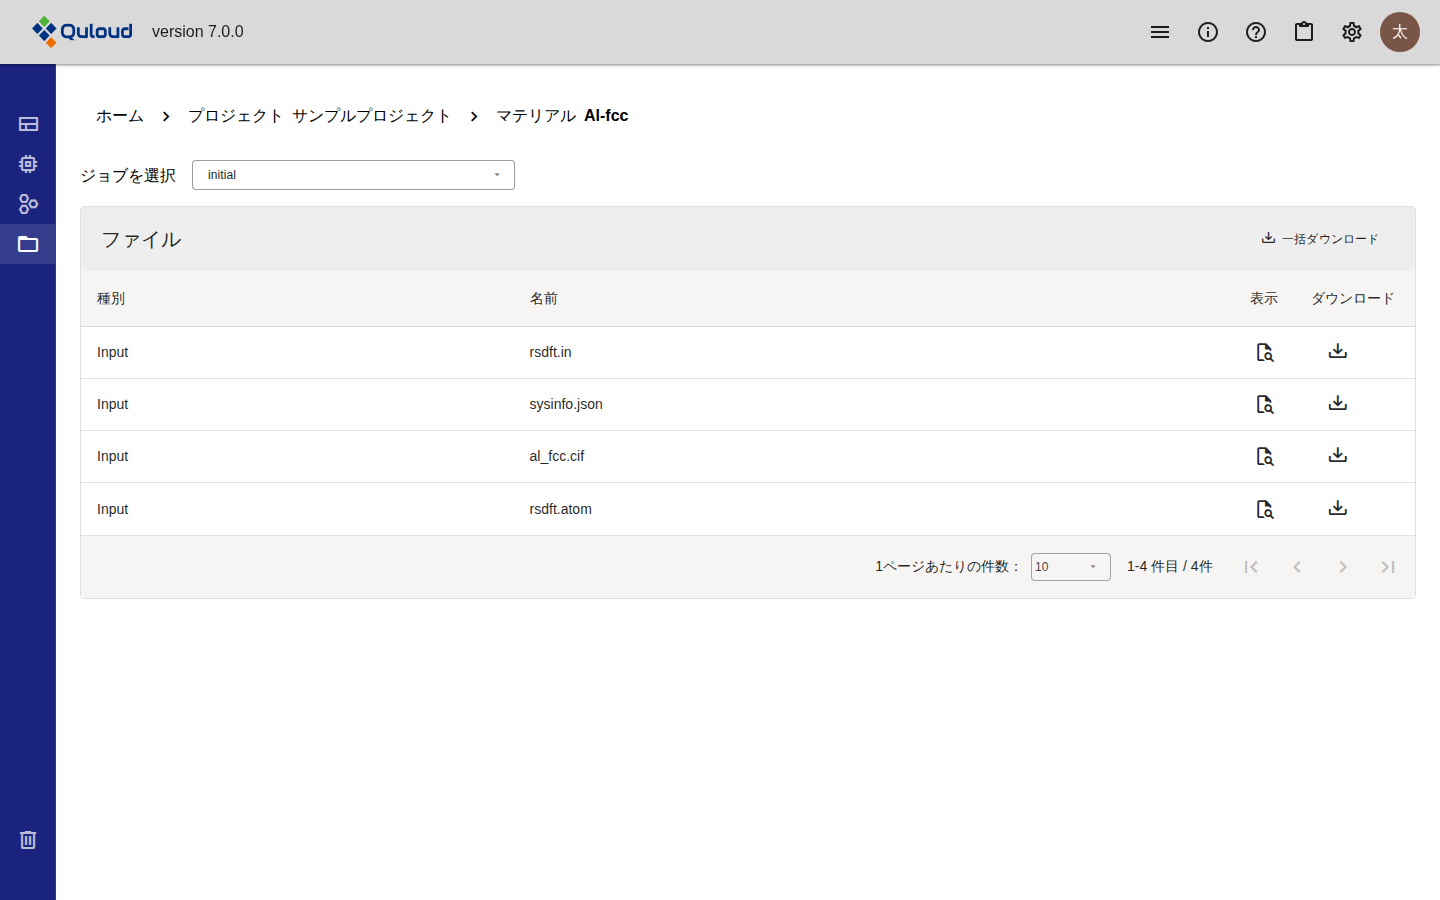Select the rsdft.in file name
This screenshot has height=900, width=1440.
[551, 352]
